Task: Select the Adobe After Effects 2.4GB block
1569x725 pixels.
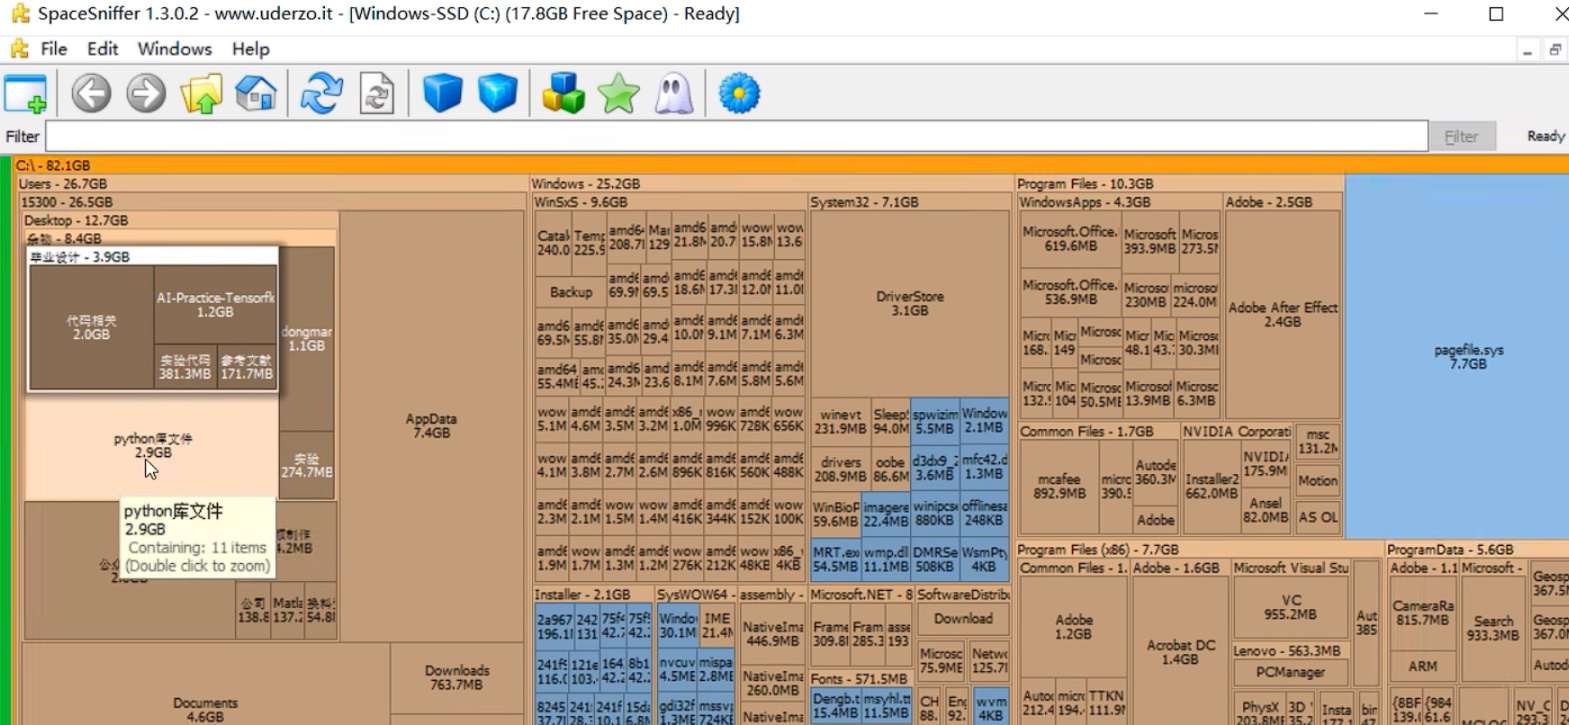Action: tap(1282, 315)
